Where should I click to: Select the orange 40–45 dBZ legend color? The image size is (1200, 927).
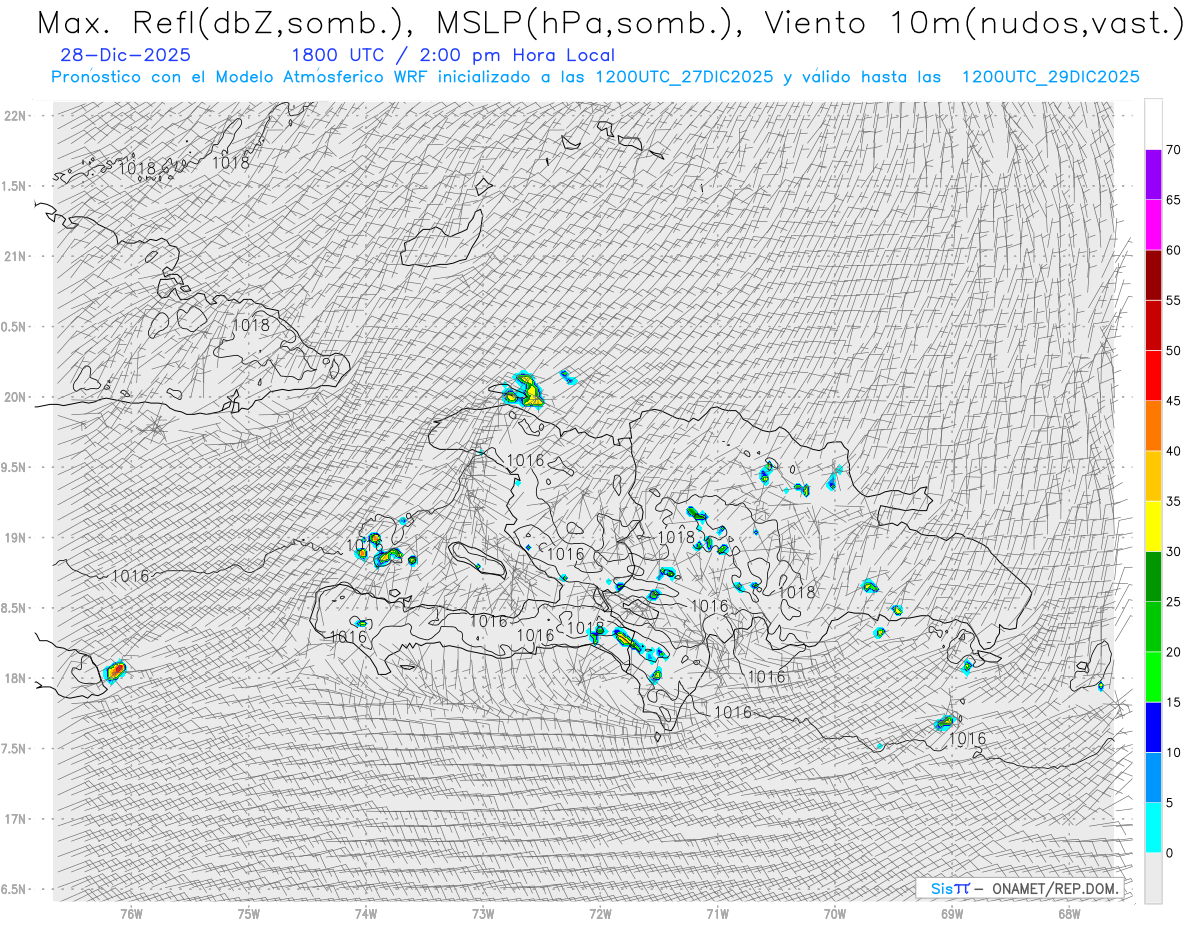point(1153,426)
